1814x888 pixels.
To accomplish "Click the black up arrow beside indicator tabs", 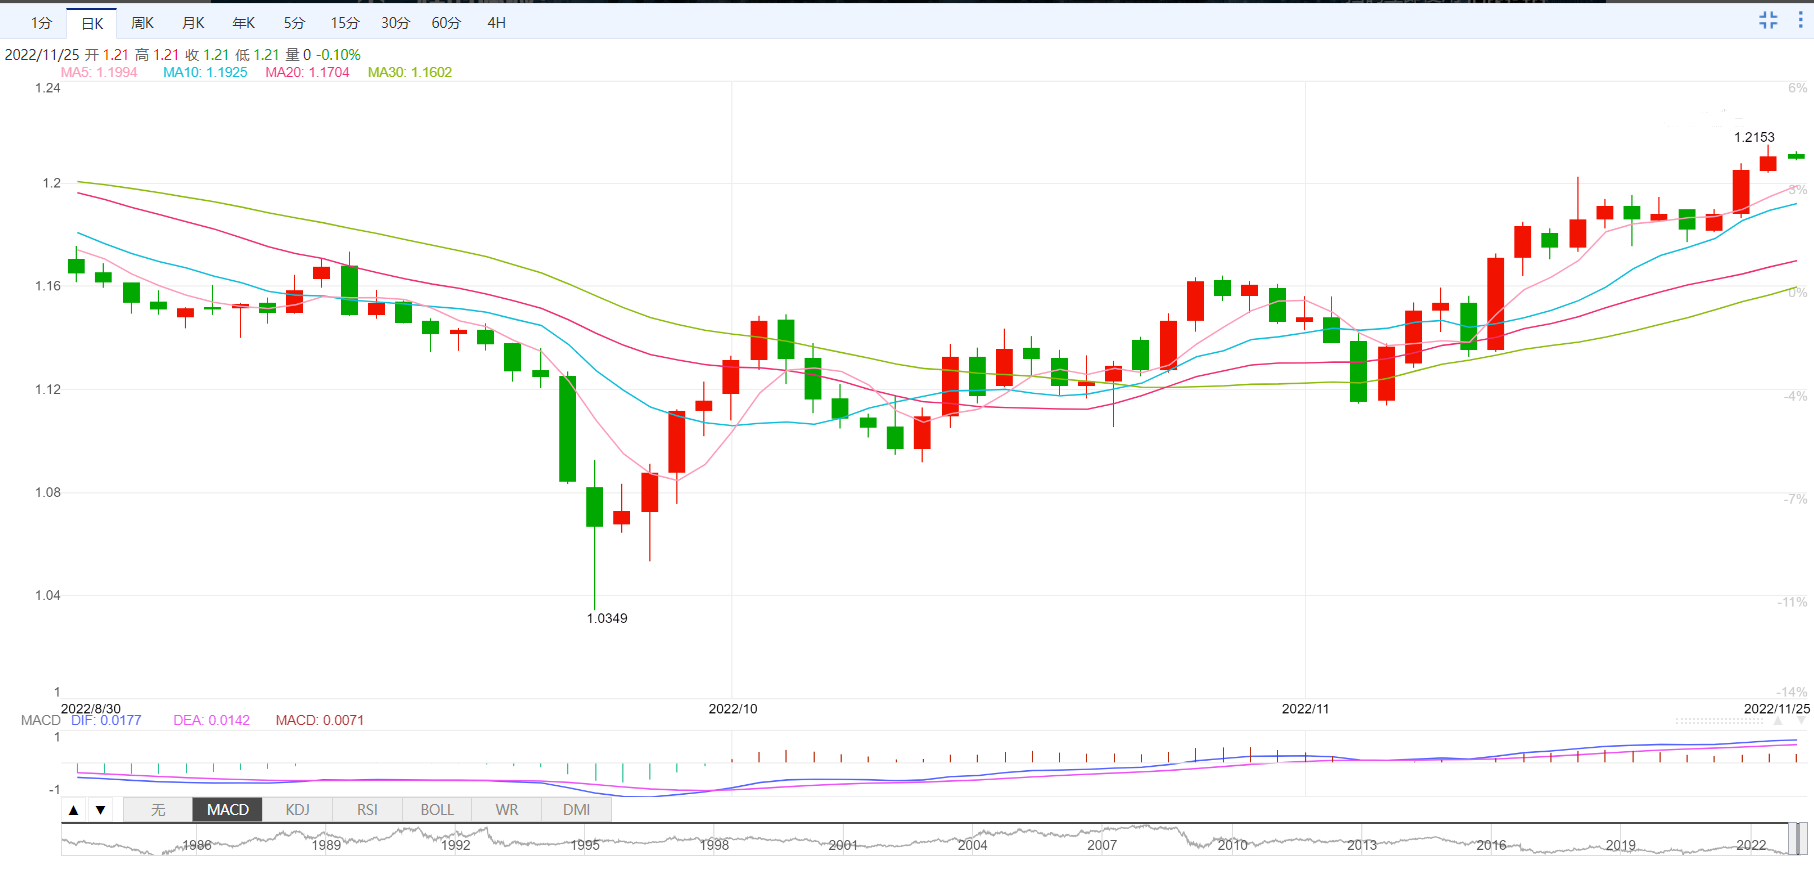I will click(74, 810).
